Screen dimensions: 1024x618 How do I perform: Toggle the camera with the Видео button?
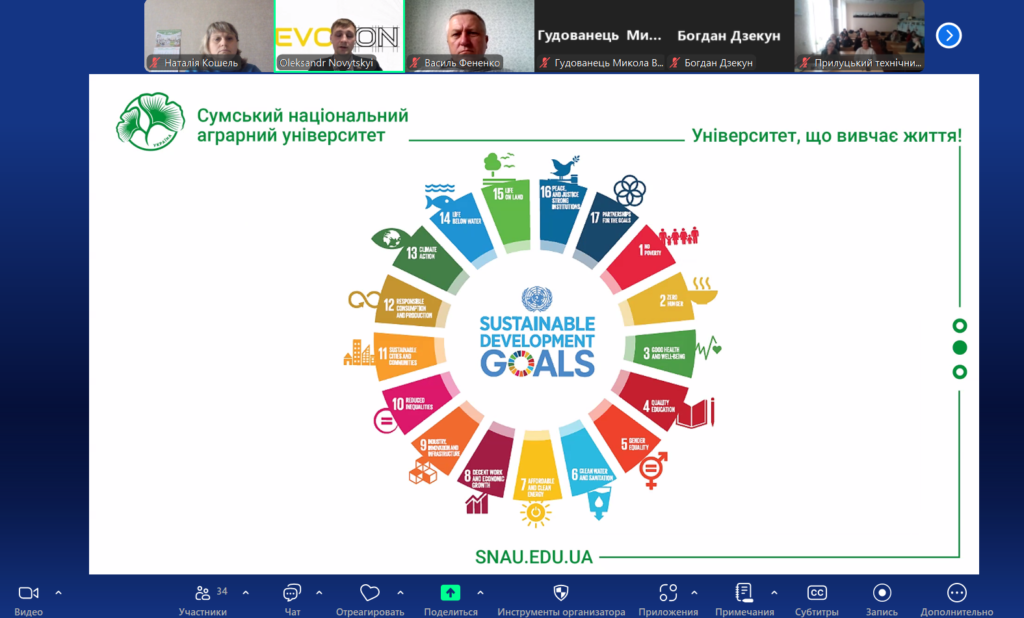click(28, 593)
